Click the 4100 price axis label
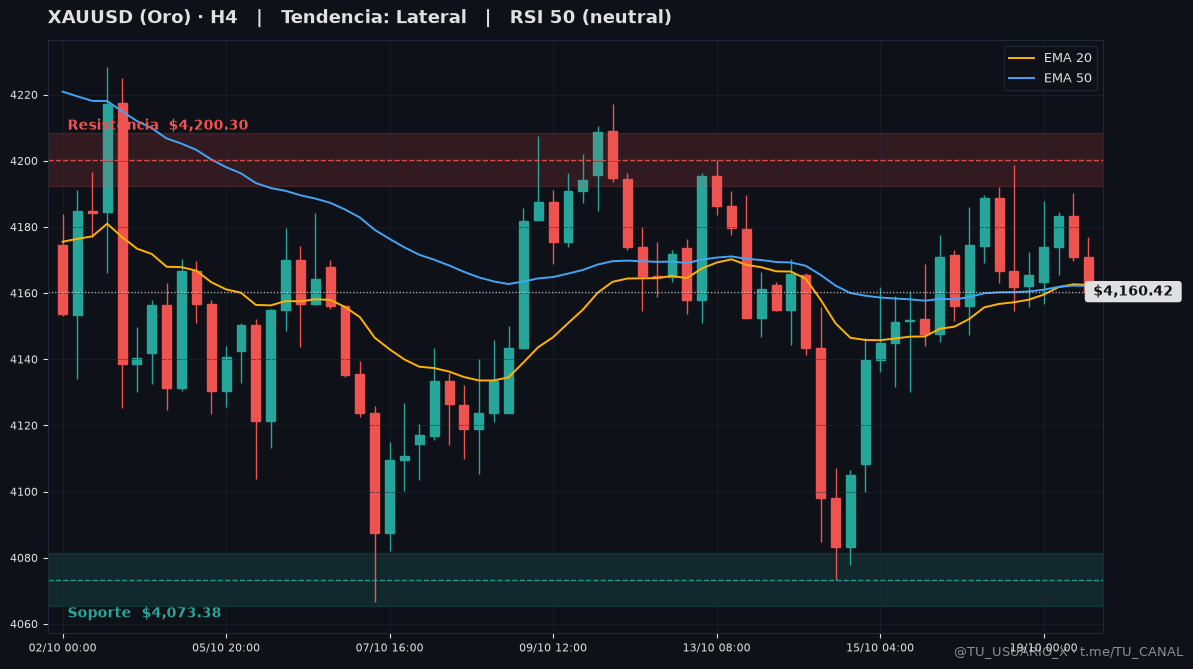 pyautogui.click(x=24, y=492)
